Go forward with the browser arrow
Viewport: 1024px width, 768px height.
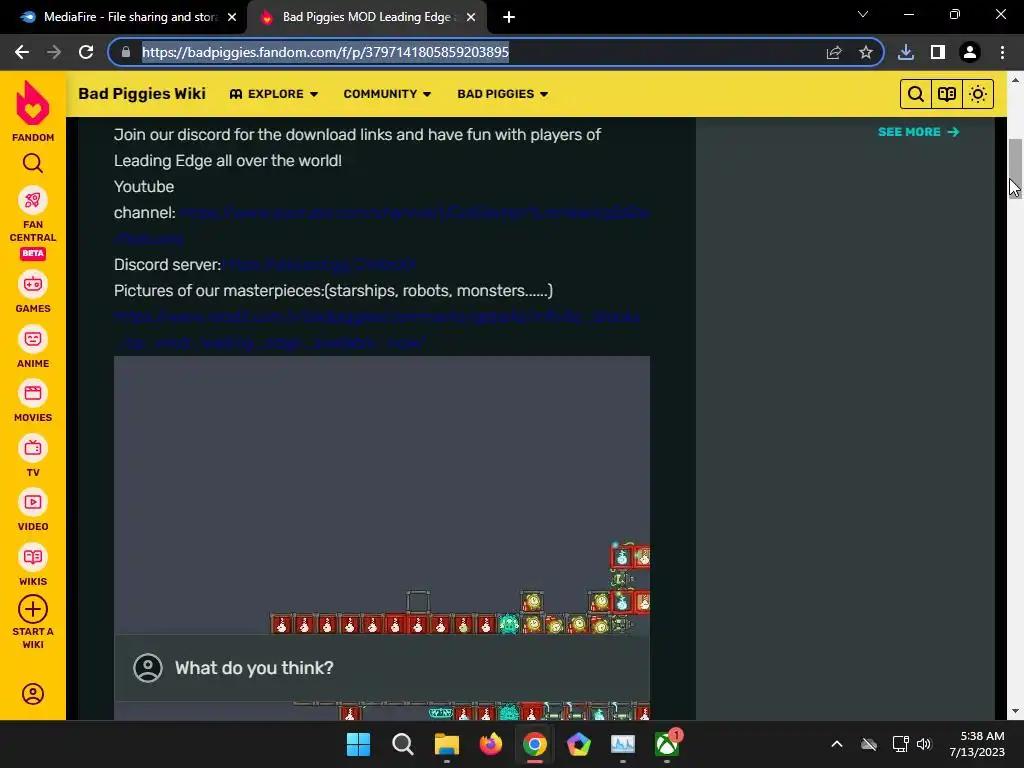[54, 52]
